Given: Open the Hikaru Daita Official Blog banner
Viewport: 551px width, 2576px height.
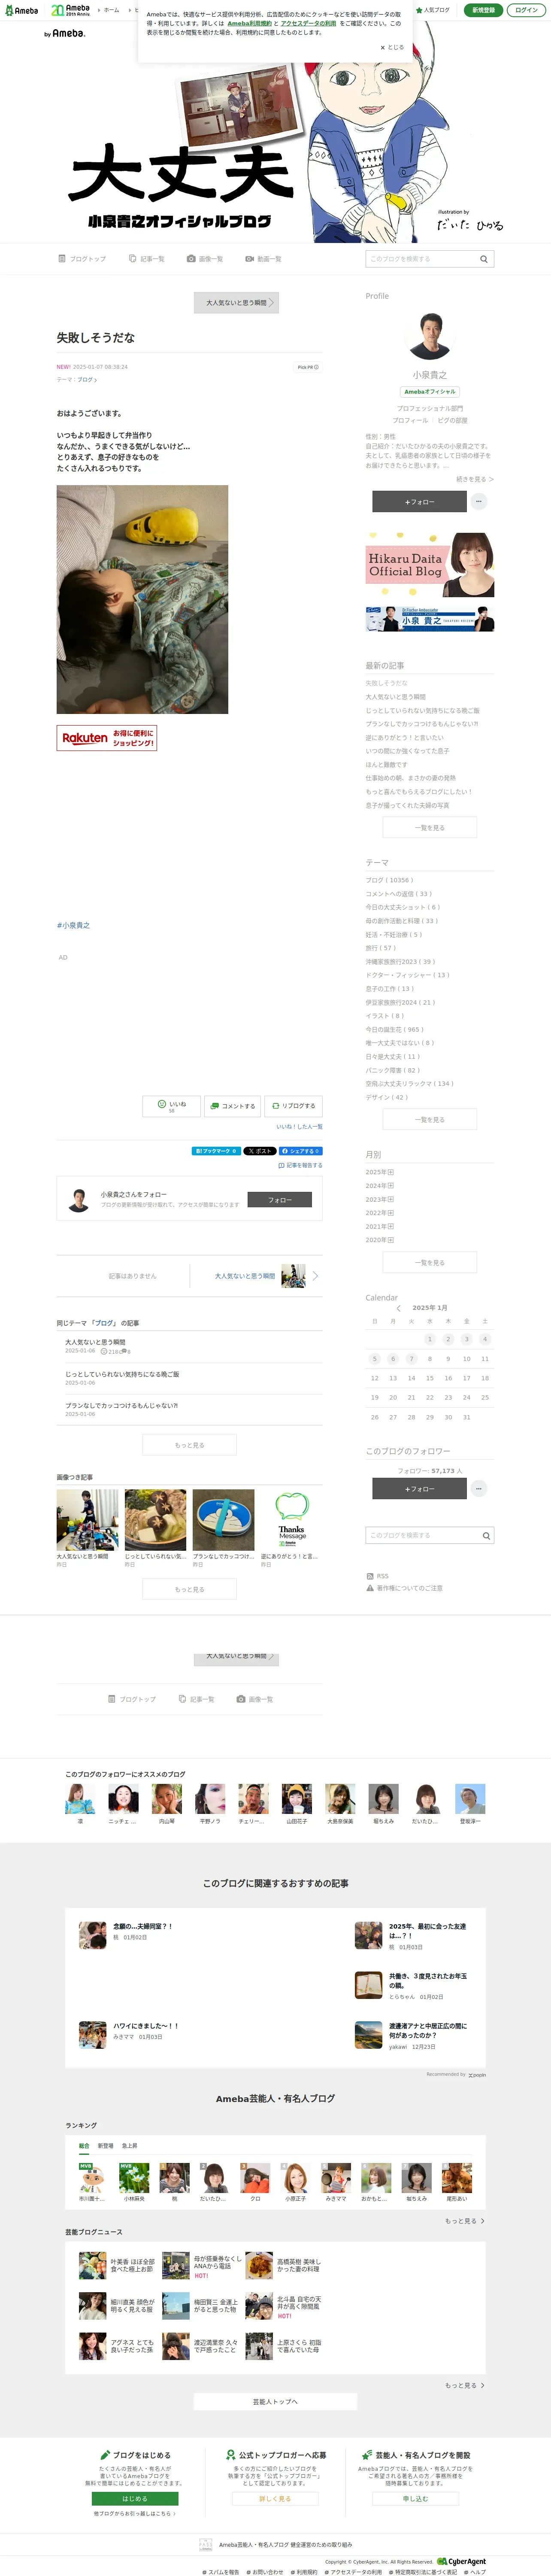Looking at the screenshot, I should (430, 565).
